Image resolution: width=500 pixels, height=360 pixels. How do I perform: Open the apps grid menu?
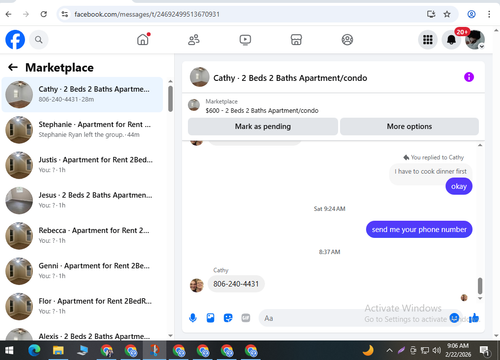(x=428, y=40)
